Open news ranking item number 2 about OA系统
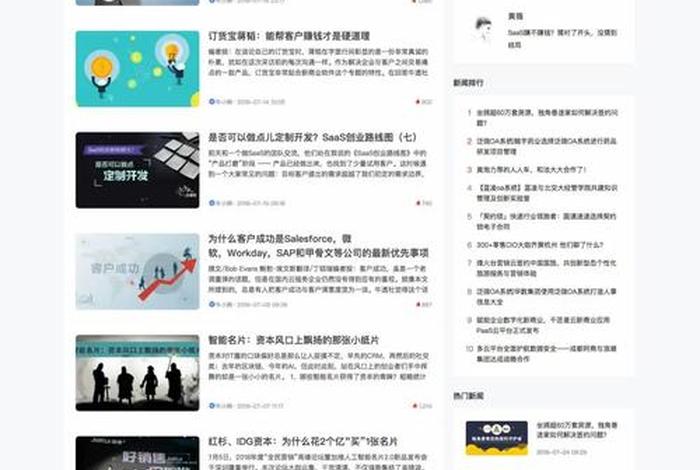 pos(546,146)
